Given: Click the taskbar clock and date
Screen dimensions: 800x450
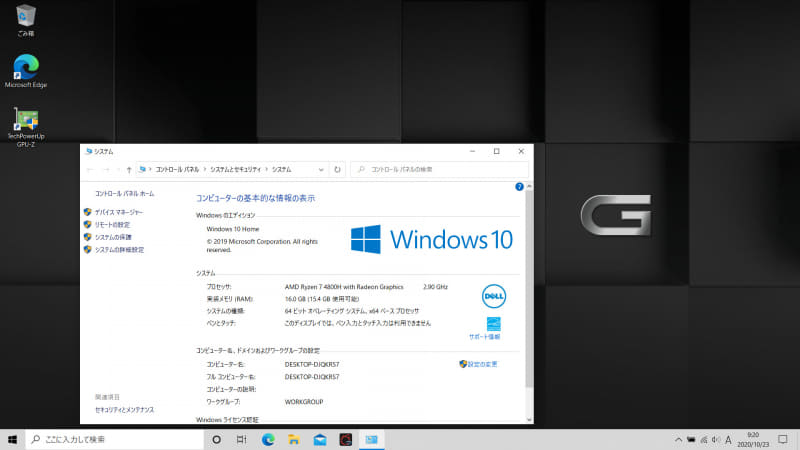Looking at the screenshot, I should point(753,439).
